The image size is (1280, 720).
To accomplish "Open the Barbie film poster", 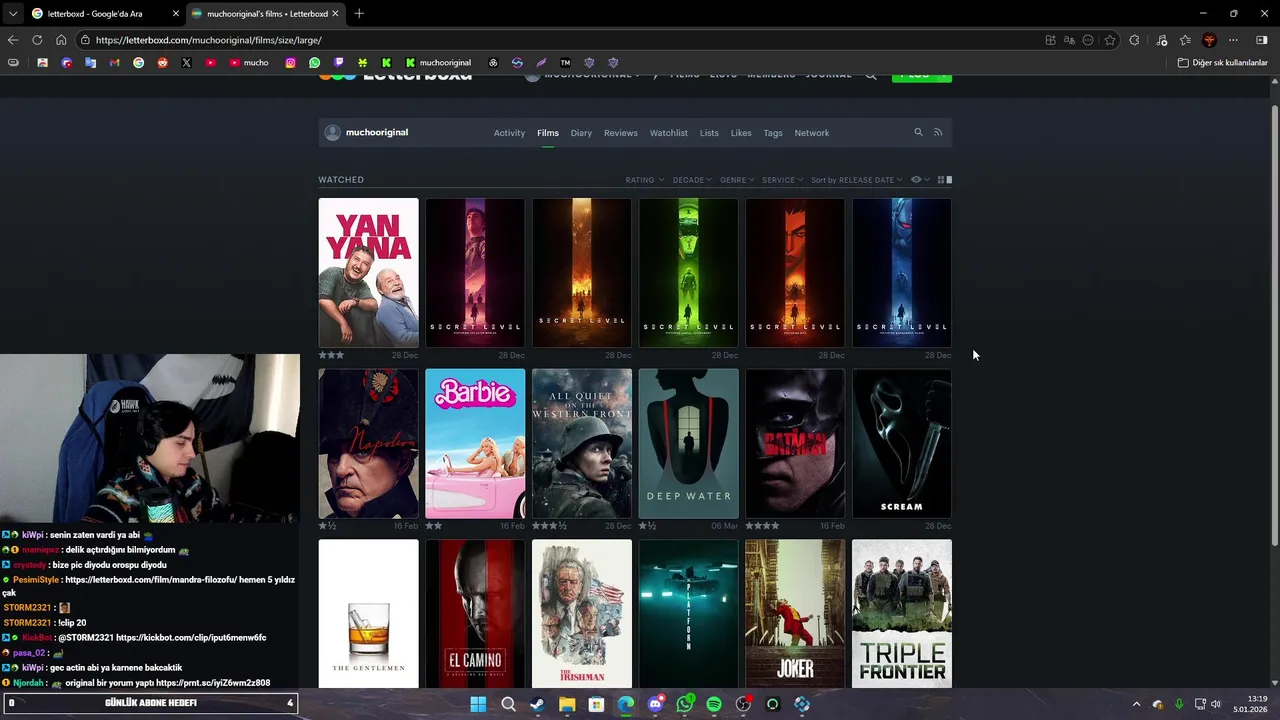I will 475,443.
